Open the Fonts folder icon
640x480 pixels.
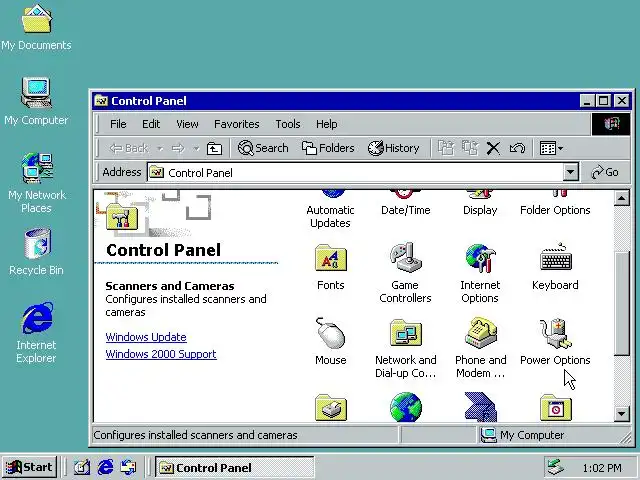(331, 258)
